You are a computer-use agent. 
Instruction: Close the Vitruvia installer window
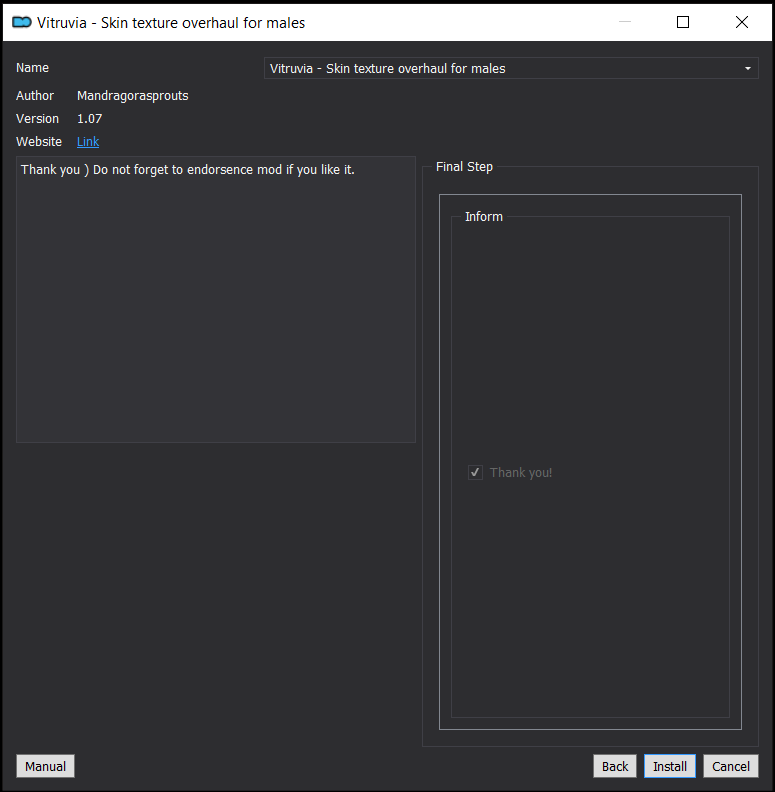pos(742,22)
